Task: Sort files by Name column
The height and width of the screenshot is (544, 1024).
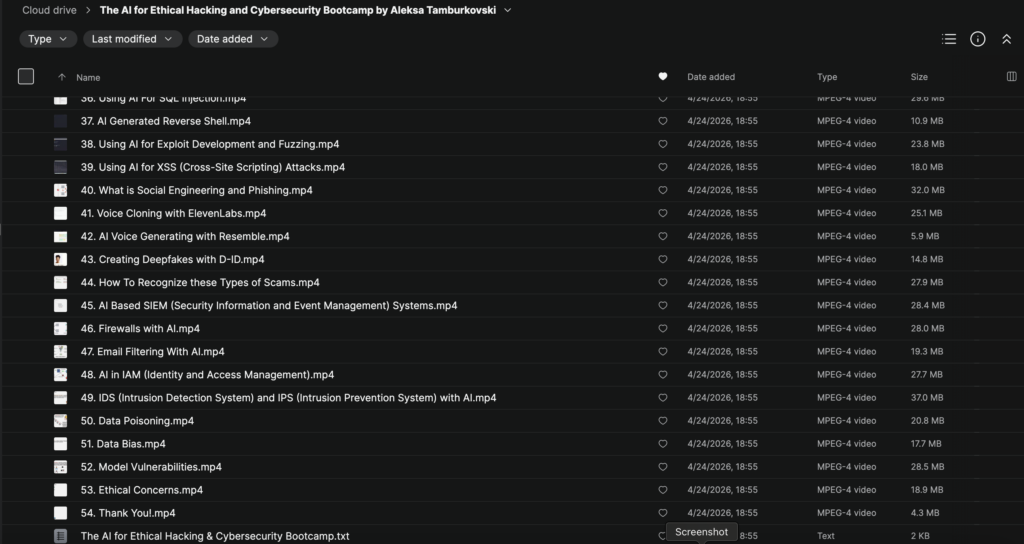Action: [88, 77]
